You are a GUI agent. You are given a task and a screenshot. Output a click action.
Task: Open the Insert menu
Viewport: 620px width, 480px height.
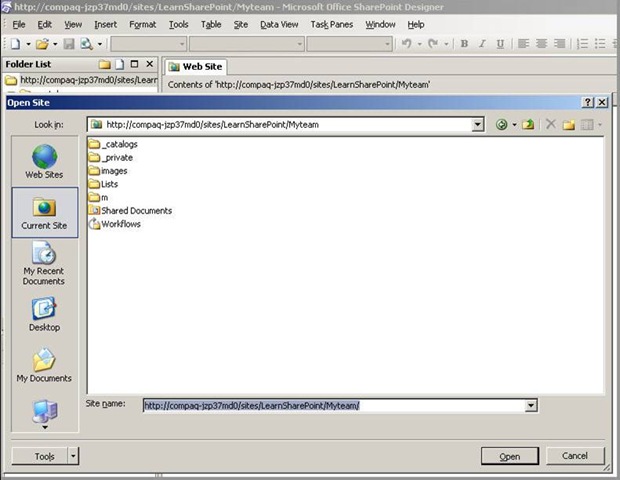click(105, 25)
